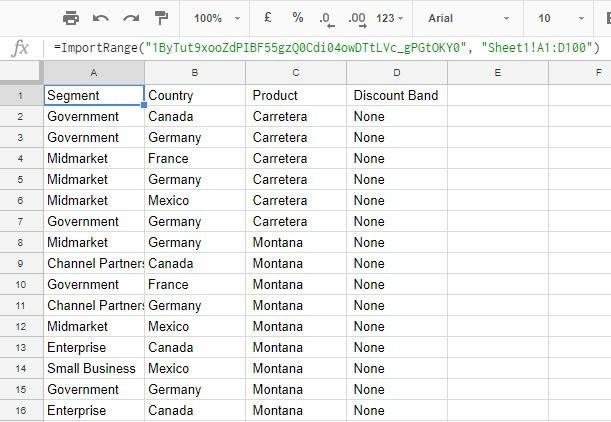Activate the Paint format tool
This screenshot has width=611, height=422.
[160, 18]
